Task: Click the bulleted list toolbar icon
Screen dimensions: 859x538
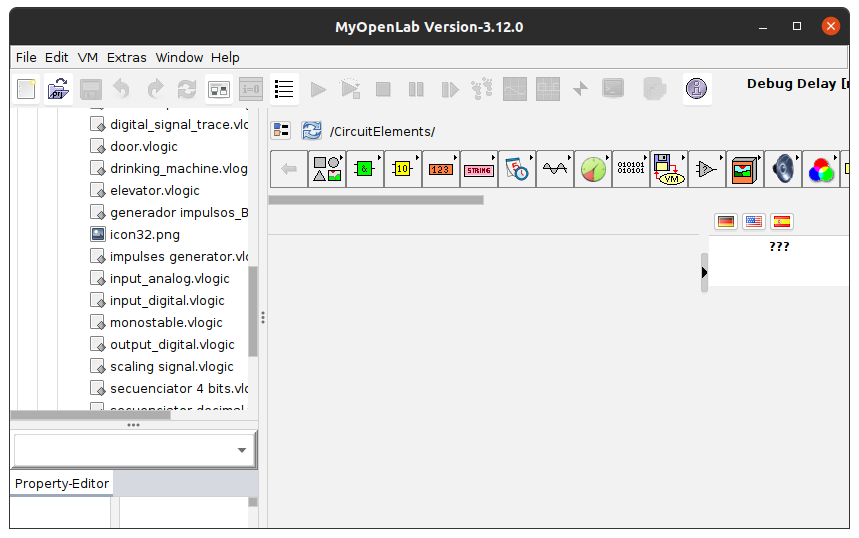Action: (284, 89)
